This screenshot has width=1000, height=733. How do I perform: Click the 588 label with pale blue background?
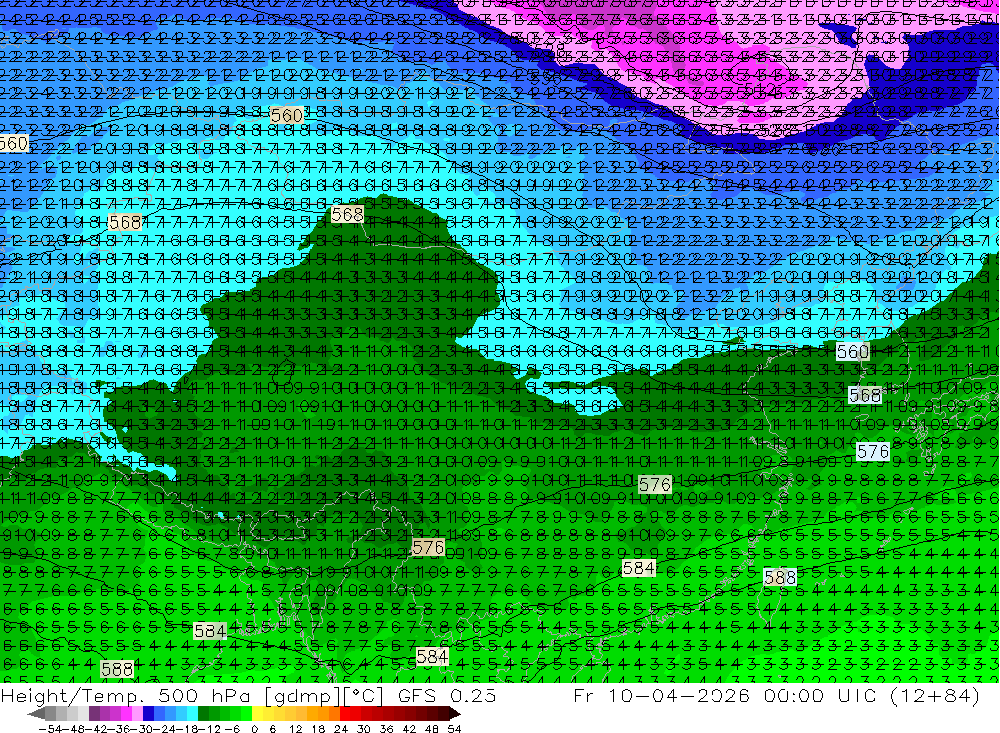[x=779, y=577]
